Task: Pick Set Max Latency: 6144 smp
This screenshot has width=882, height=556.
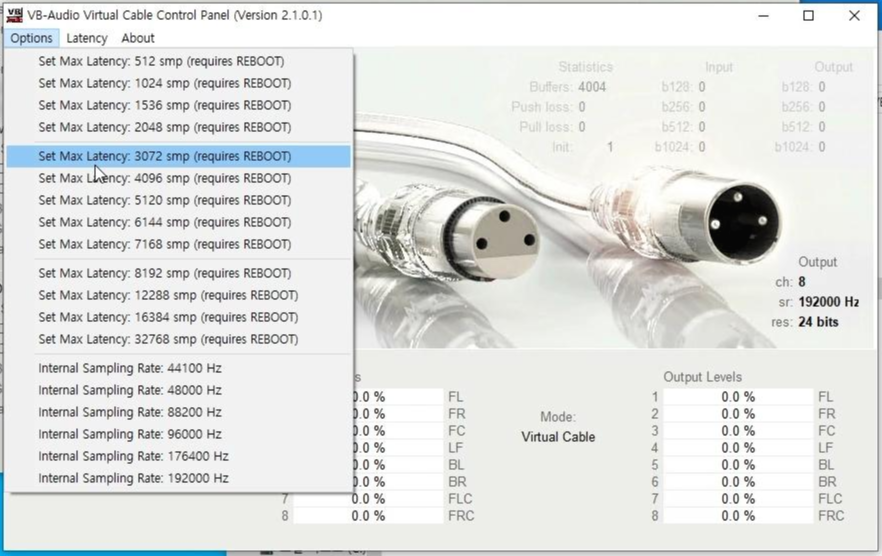Action: coord(178,222)
